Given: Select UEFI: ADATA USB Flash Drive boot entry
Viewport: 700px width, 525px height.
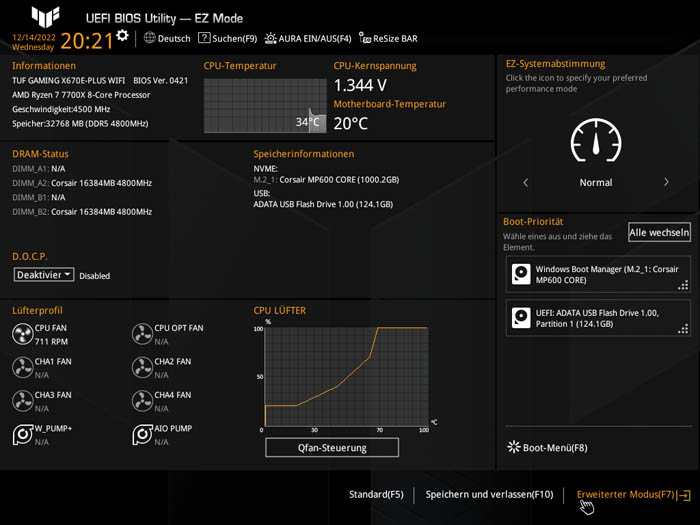Looking at the screenshot, I should (x=598, y=318).
